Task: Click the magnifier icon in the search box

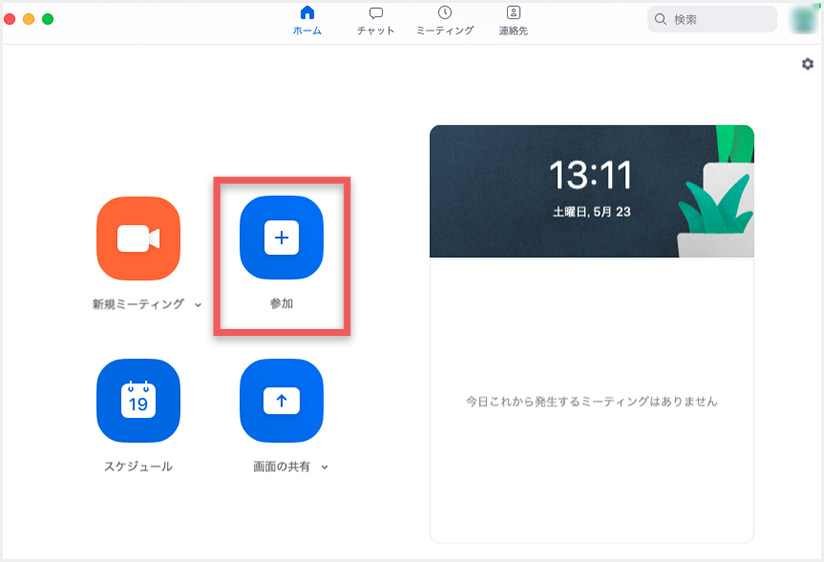Action: click(661, 19)
